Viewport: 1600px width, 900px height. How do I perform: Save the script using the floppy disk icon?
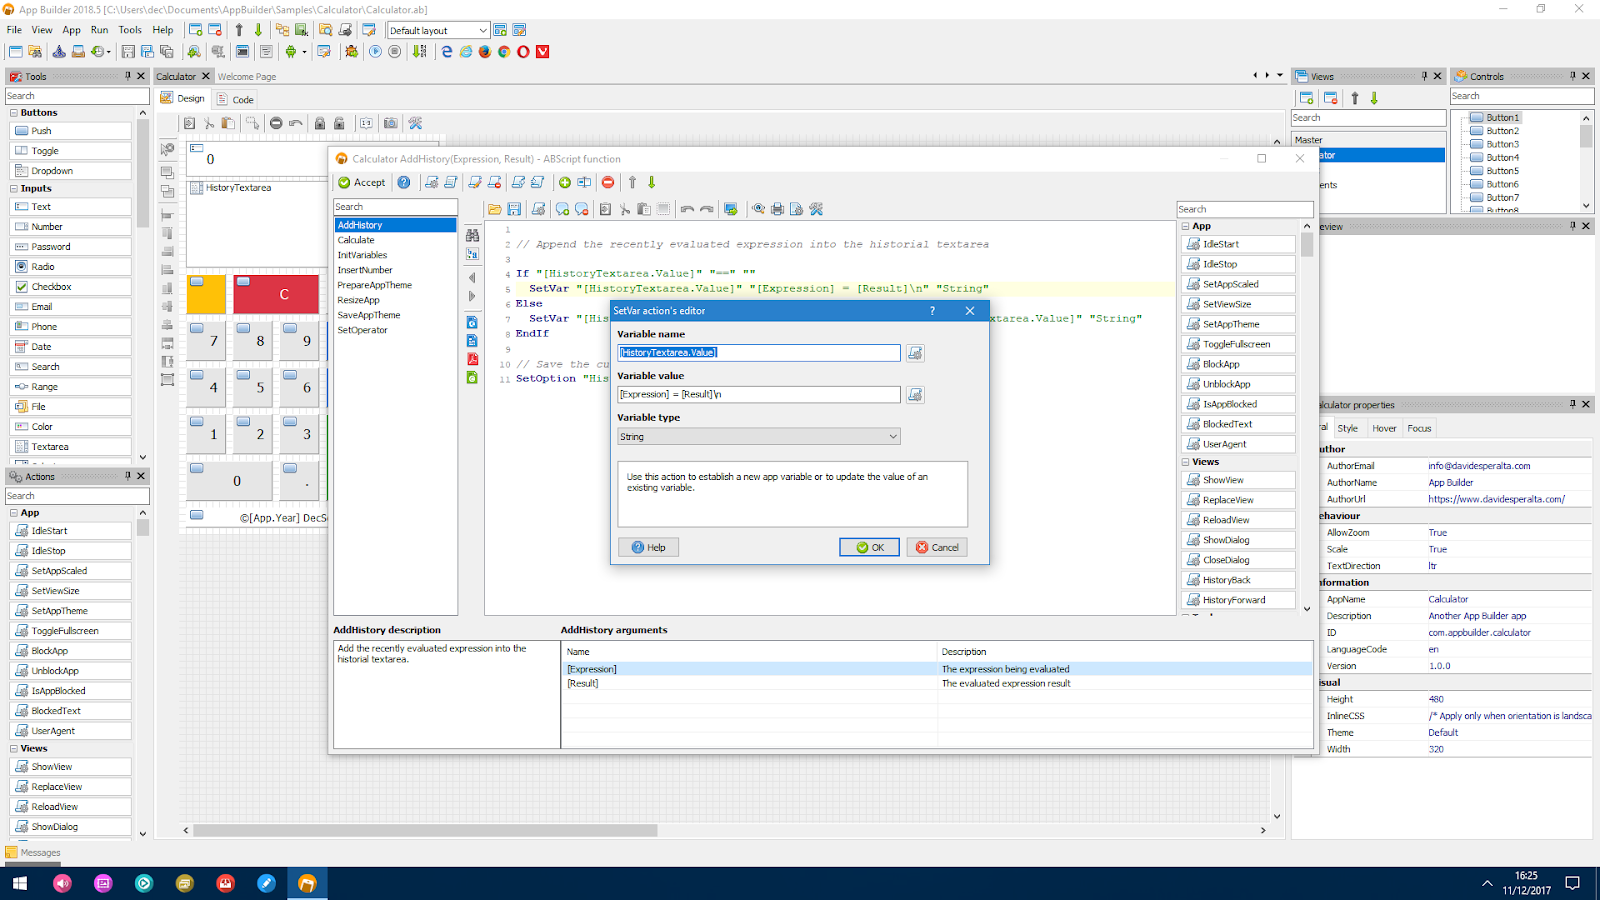tap(514, 209)
